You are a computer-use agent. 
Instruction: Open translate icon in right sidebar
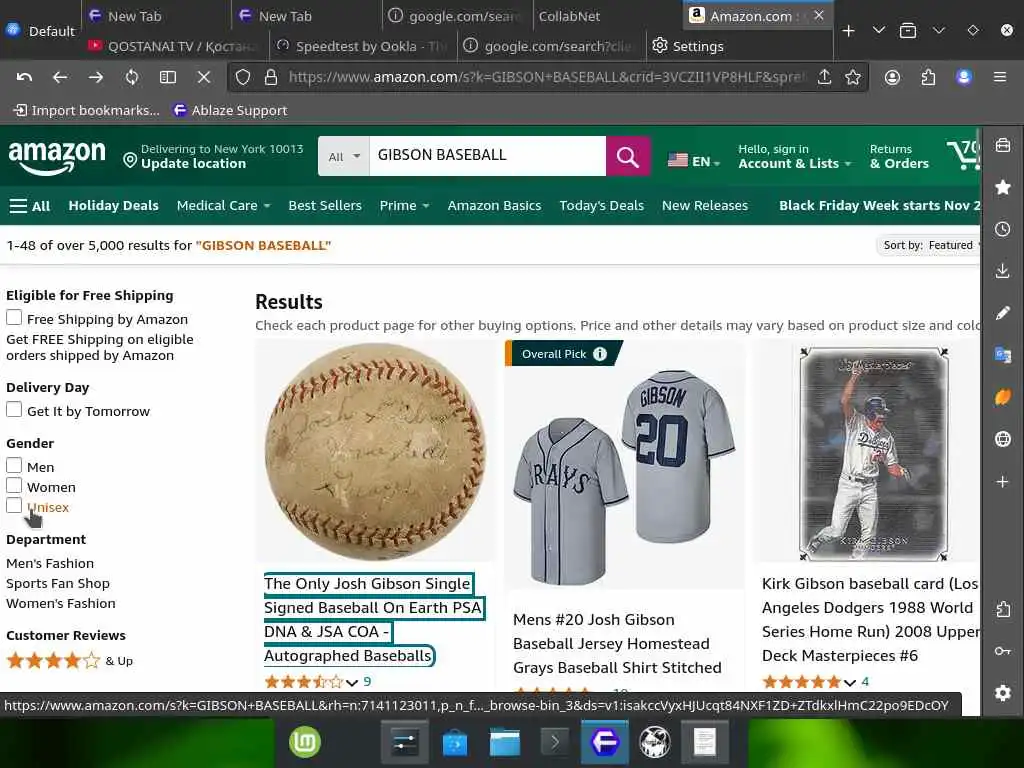click(1003, 355)
